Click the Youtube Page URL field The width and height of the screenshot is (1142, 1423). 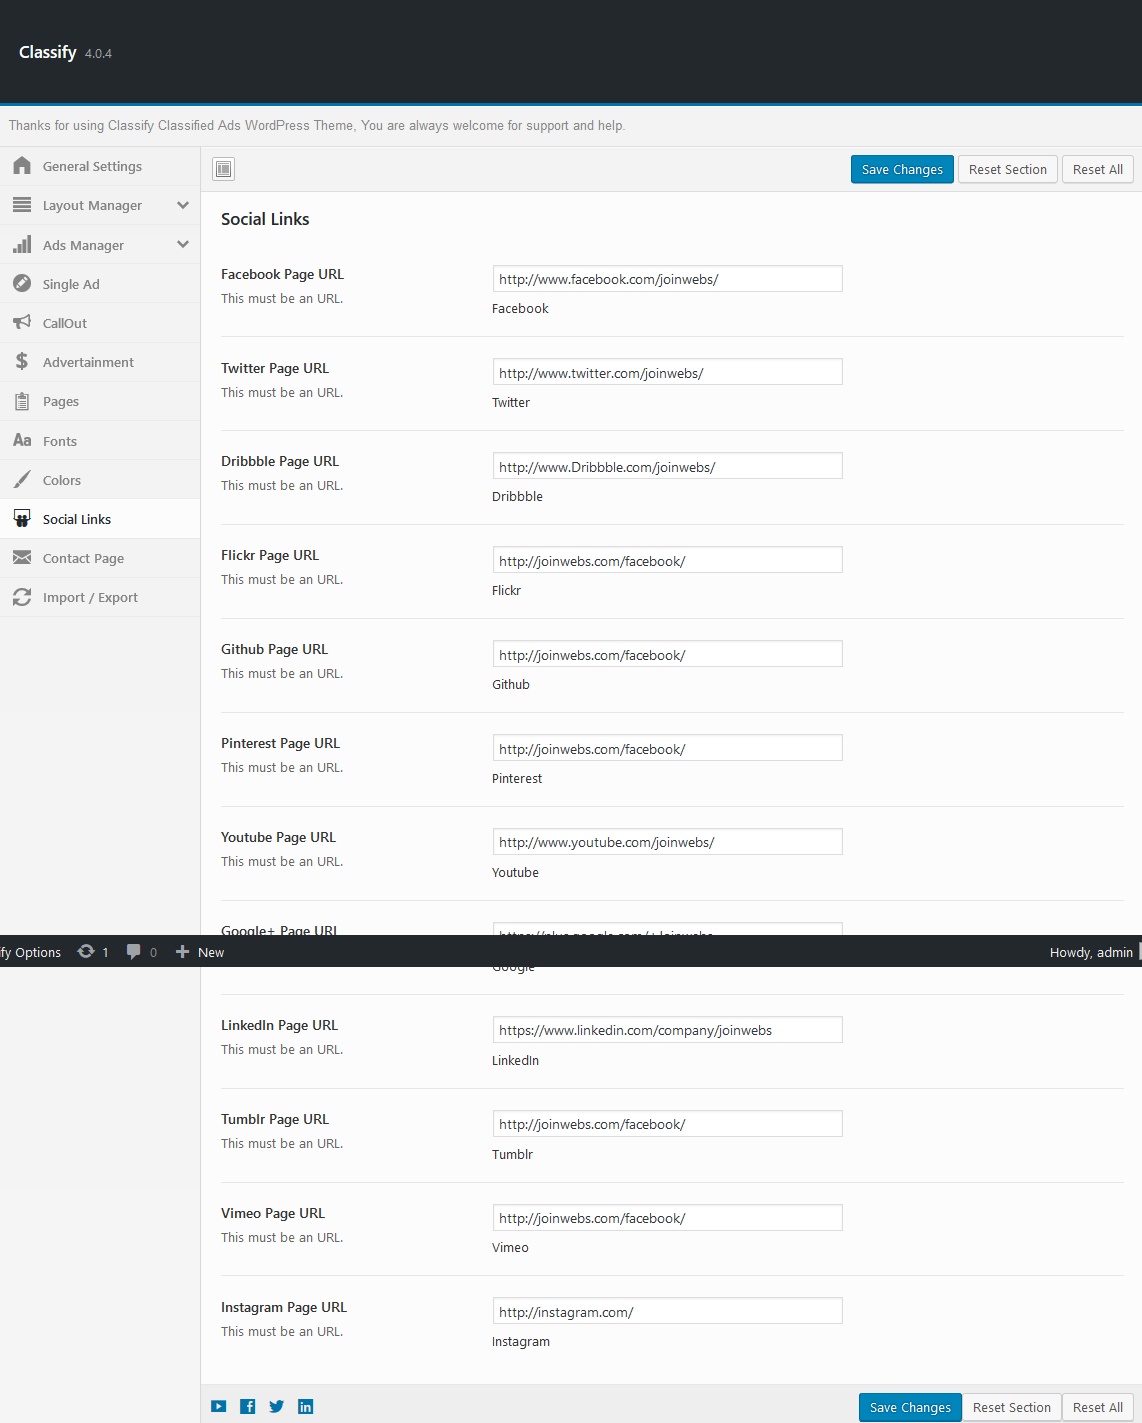(x=667, y=842)
